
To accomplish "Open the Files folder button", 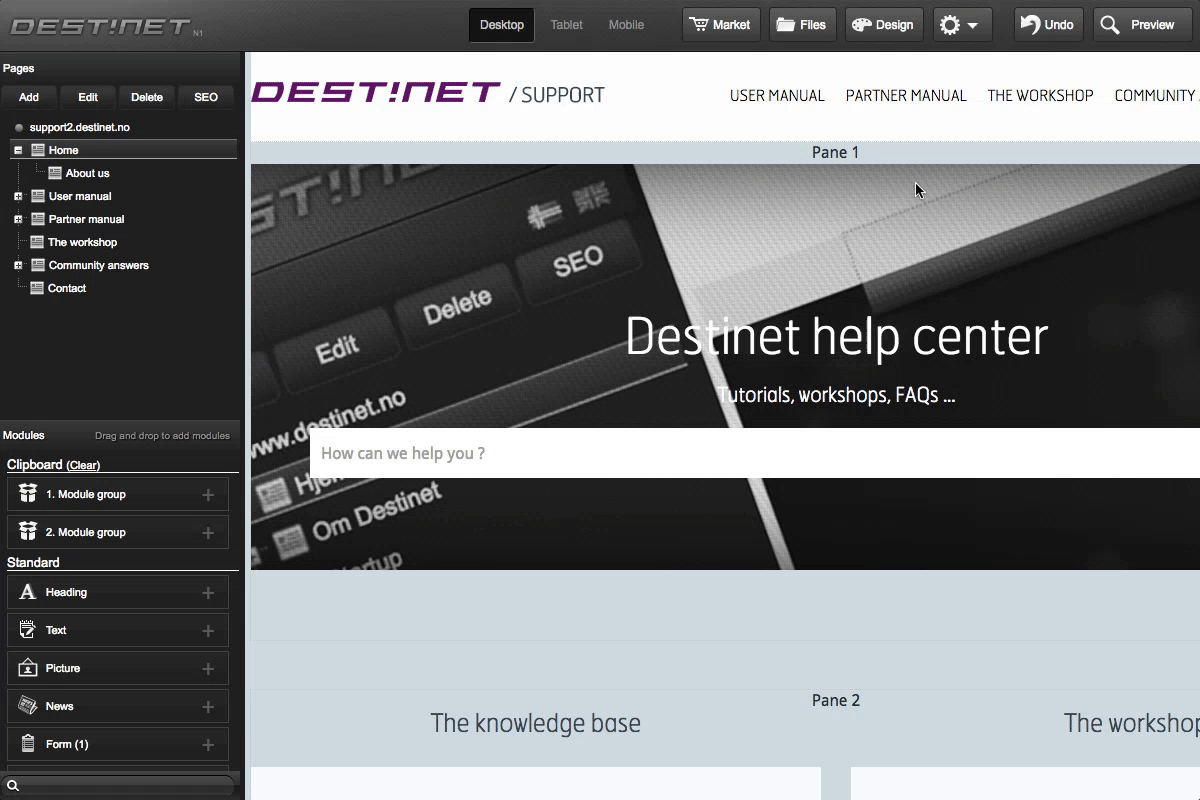I will (x=802, y=25).
